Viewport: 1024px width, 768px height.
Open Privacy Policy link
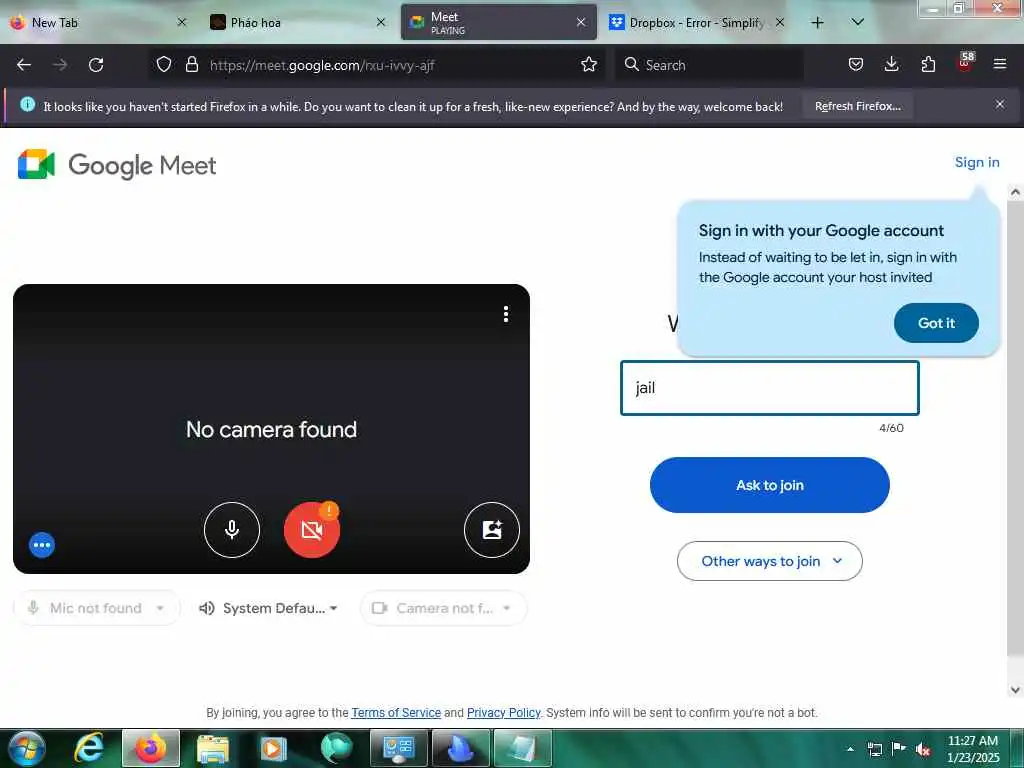(504, 712)
